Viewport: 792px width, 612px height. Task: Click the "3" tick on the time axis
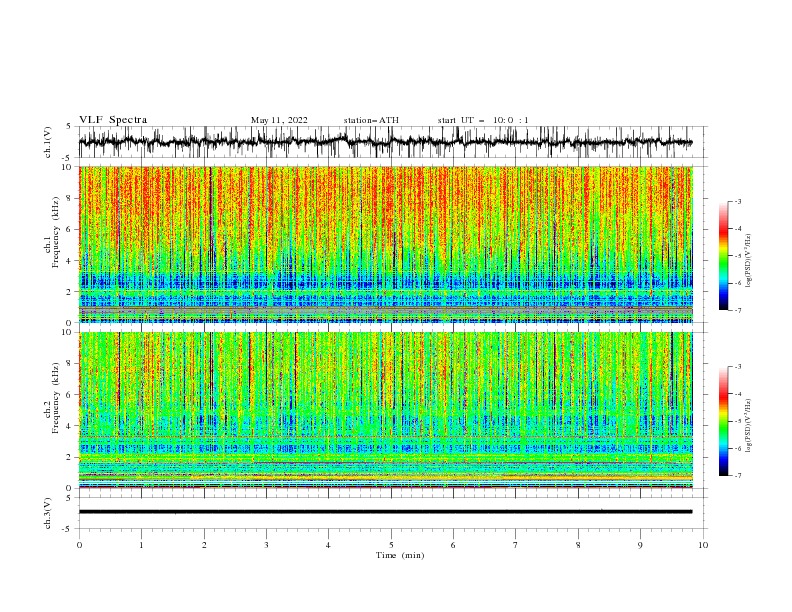[266, 545]
